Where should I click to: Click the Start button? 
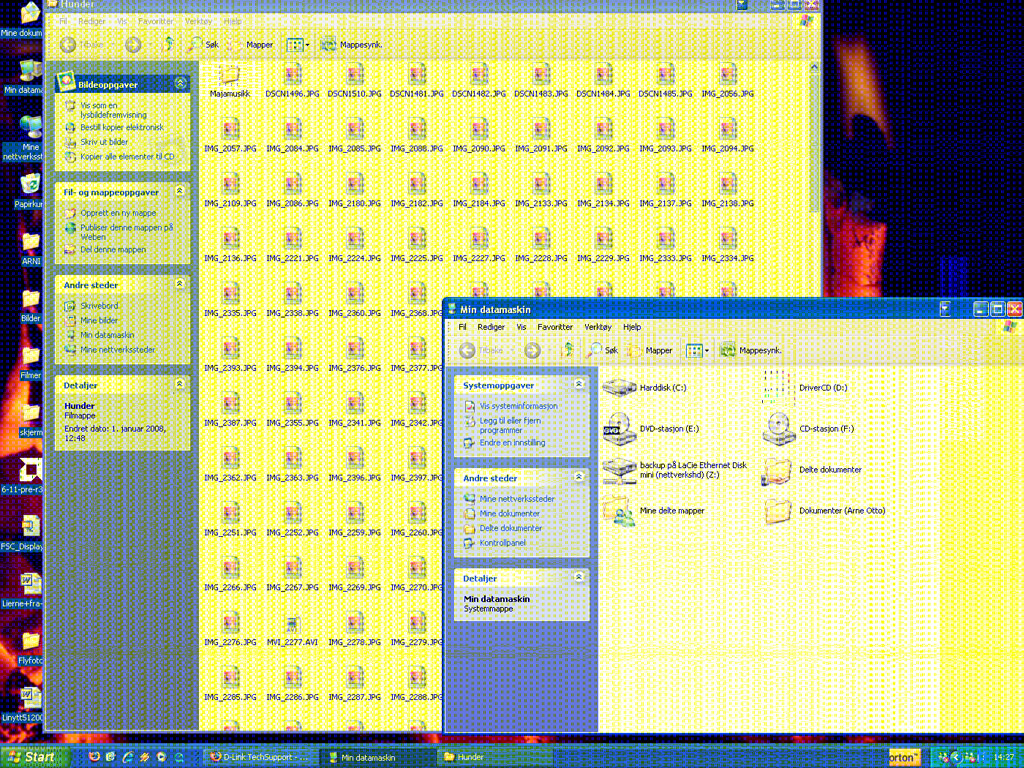(34, 758)
